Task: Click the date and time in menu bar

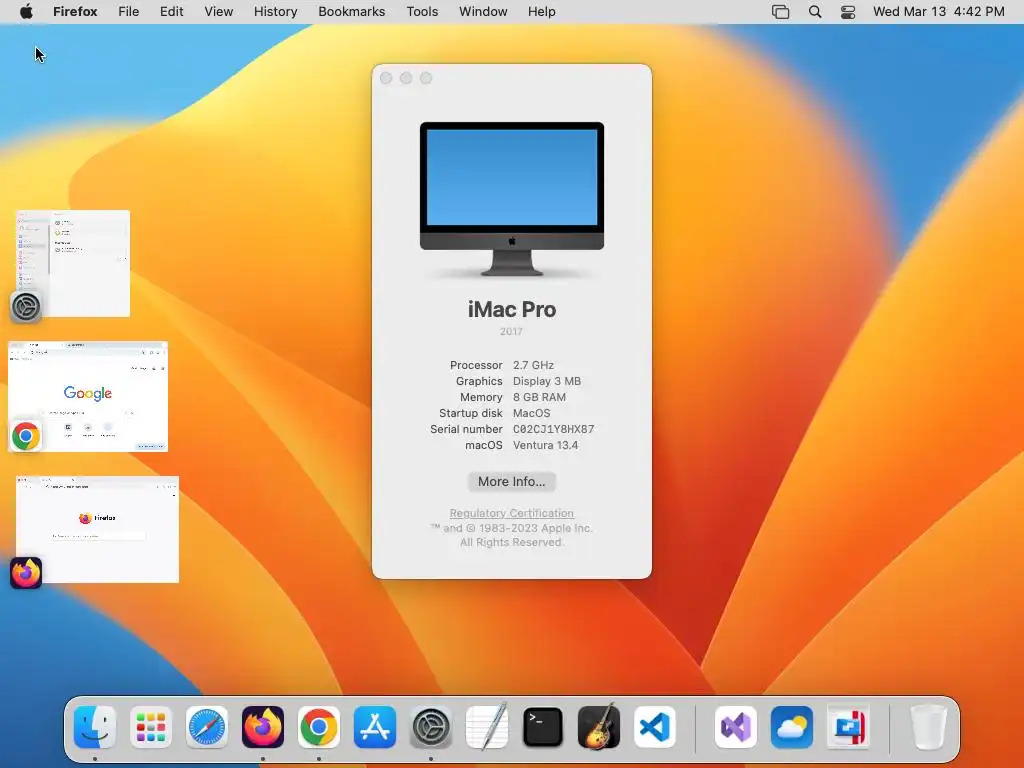Action: coord(938,12)
